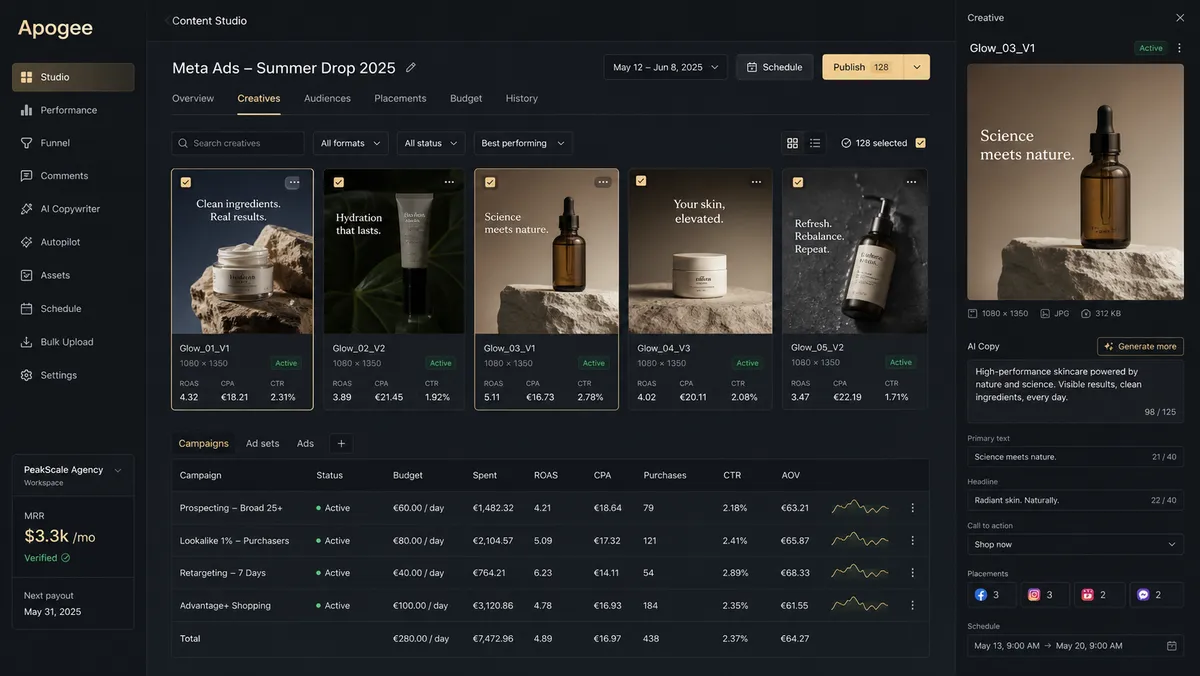The width and height of the screenshot is (1200, 676).
Task: Uncheck the Glow_03_V1 creative checkbox
Action: point(490,182)
